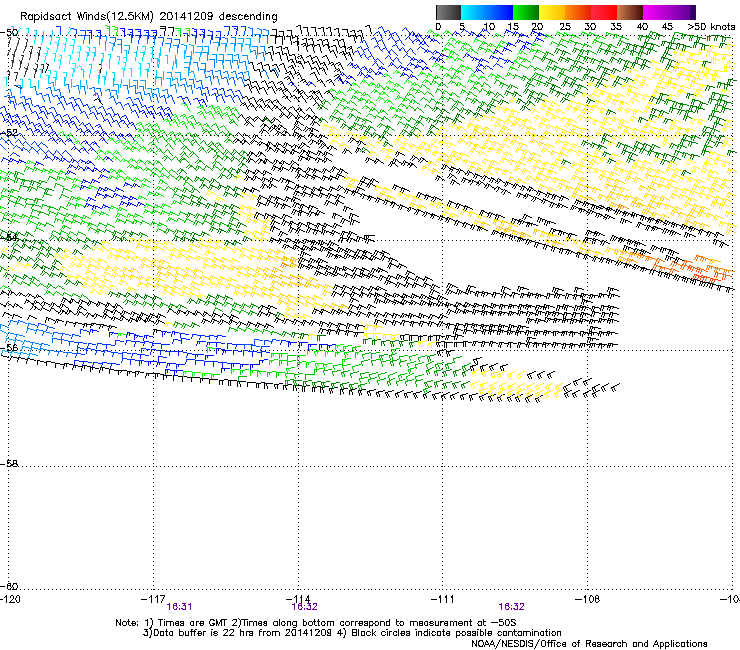740x650 pixels.
Task: Click the '-60' latitude axis label
Action: click(9, 586)
